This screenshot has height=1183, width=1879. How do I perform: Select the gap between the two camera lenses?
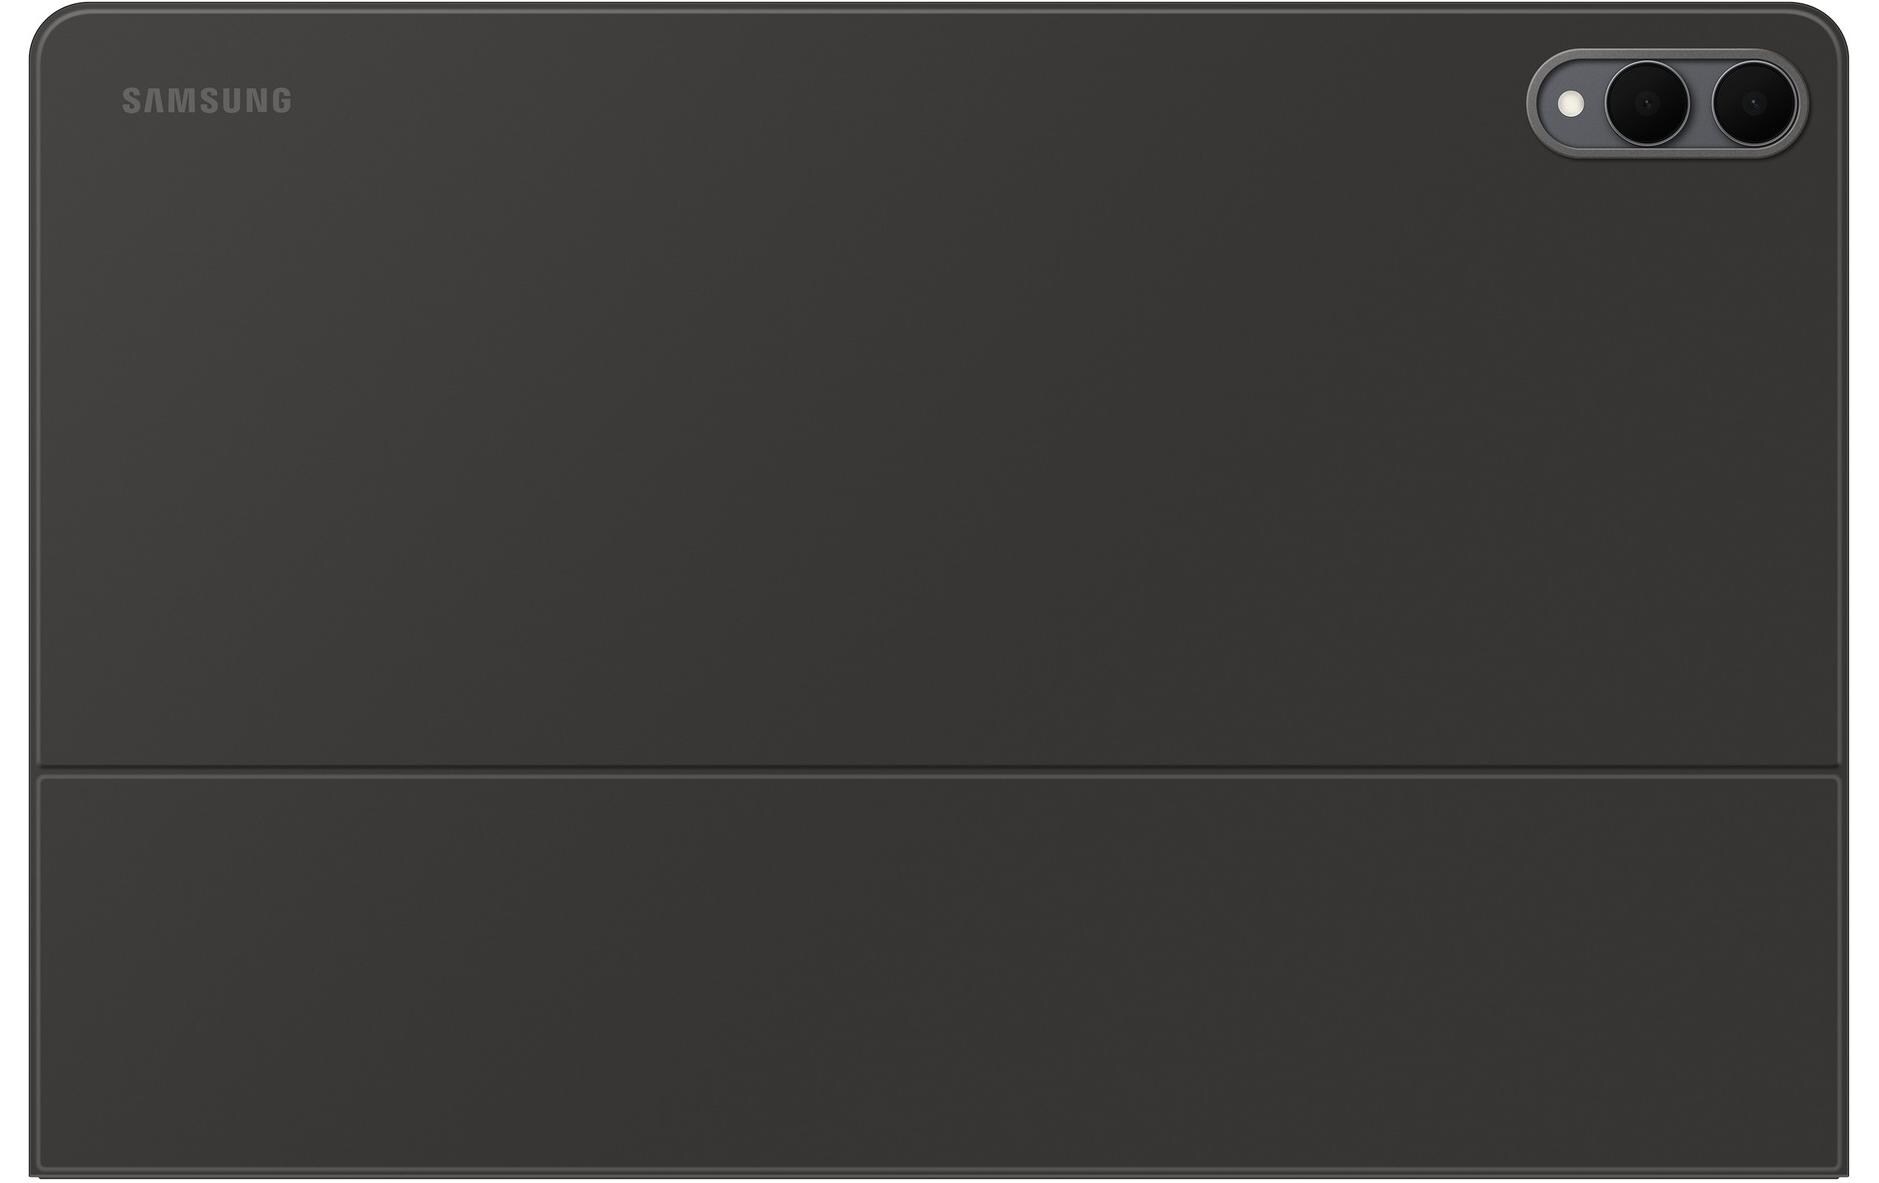1700,102
